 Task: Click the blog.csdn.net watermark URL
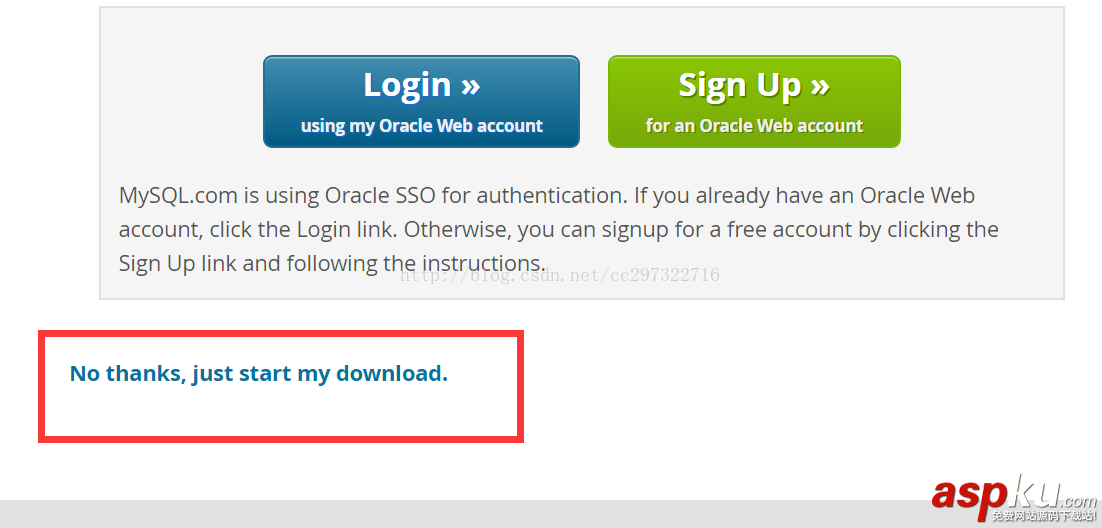click(x=560, y=275)
